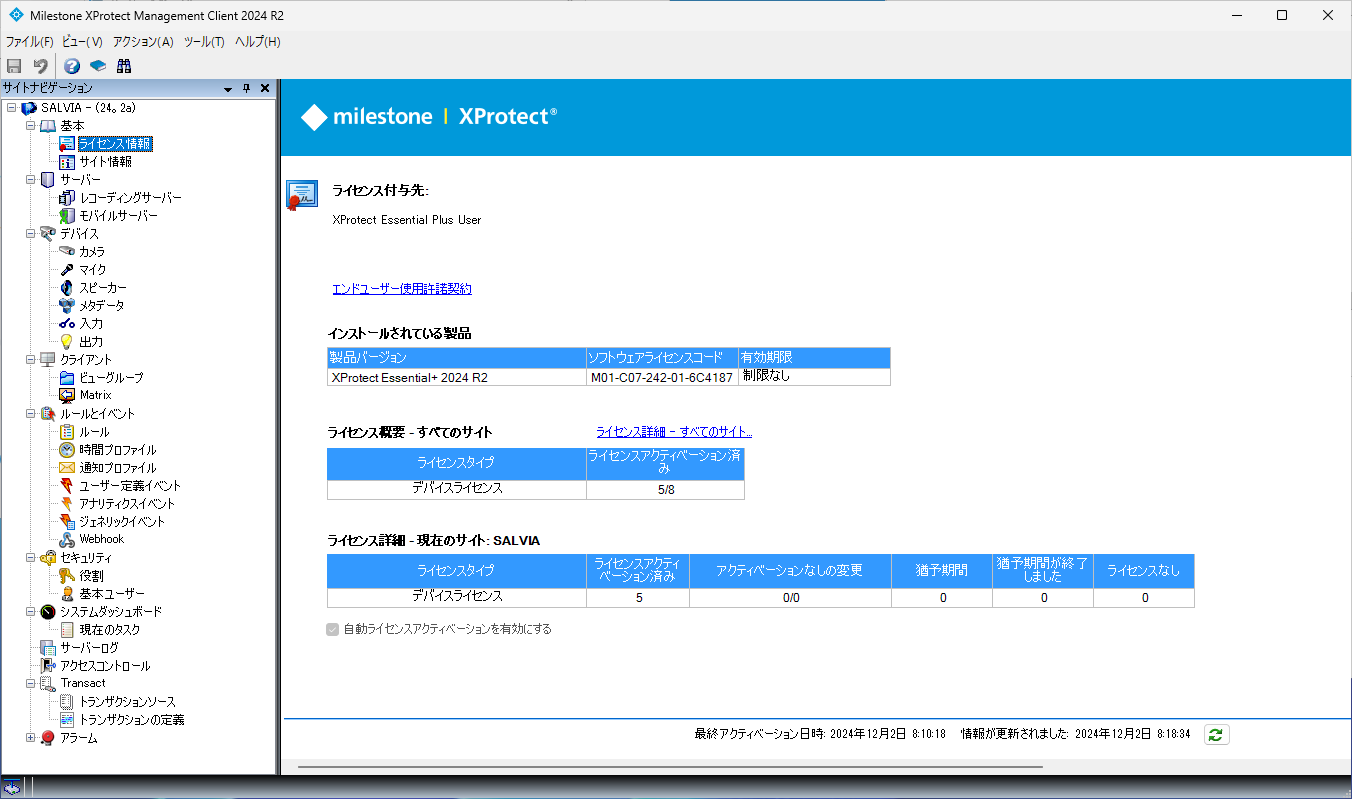Open ライセンス詳細 - すべてのサイト link

coord(674,432)
